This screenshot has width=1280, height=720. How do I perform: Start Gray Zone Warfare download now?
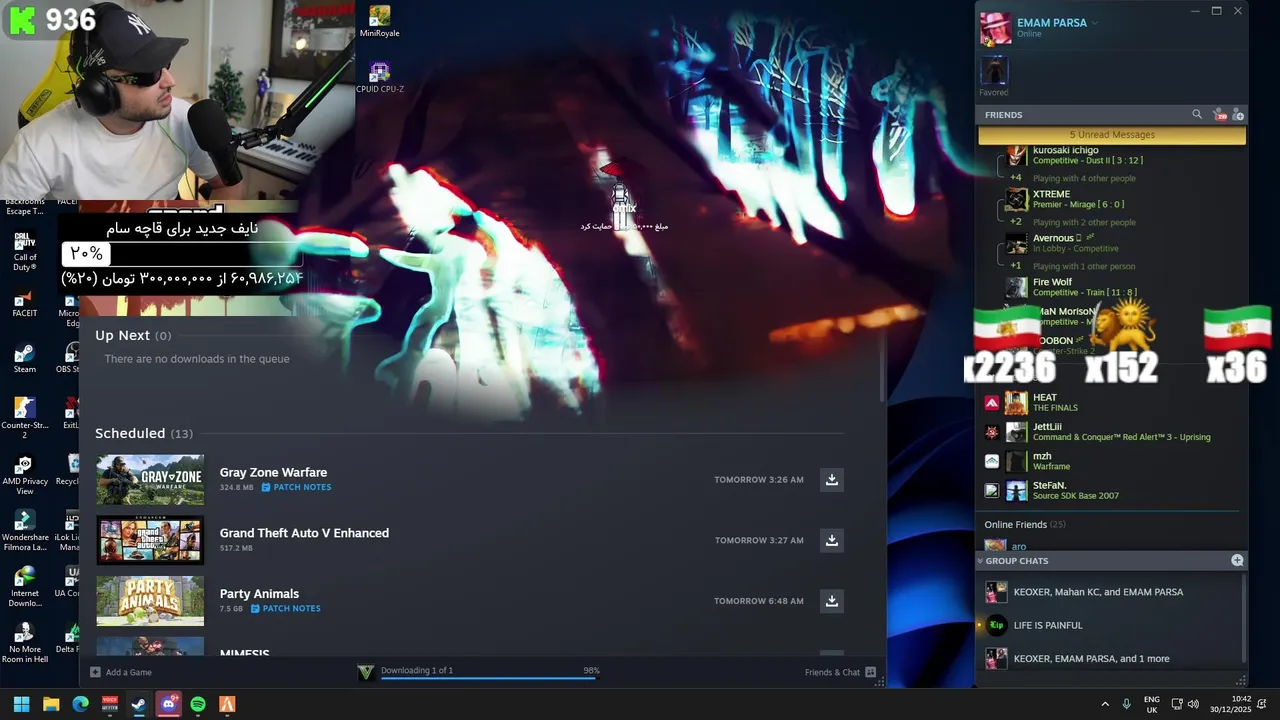(x=831, y=480)
